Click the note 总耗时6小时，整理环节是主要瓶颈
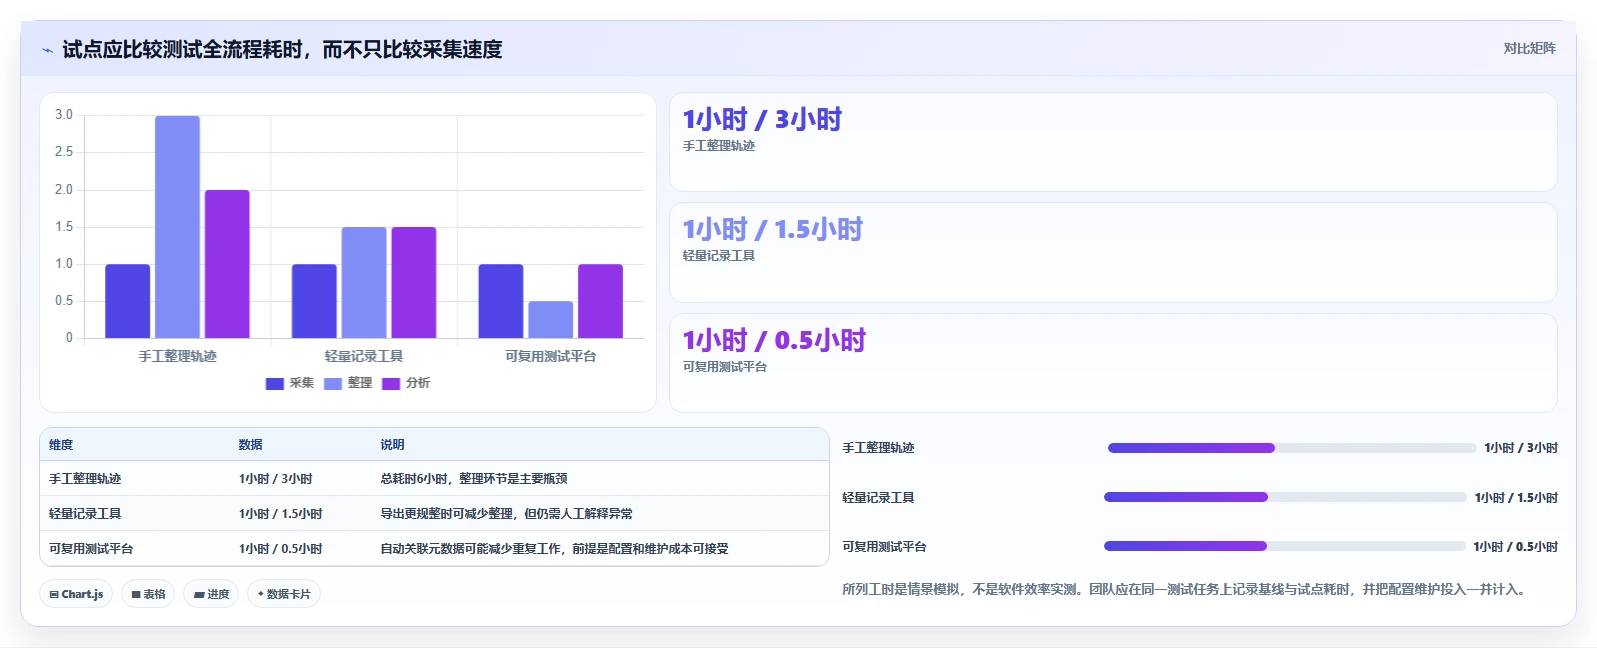Viewport: 1597px width, 648px height. 474,479
